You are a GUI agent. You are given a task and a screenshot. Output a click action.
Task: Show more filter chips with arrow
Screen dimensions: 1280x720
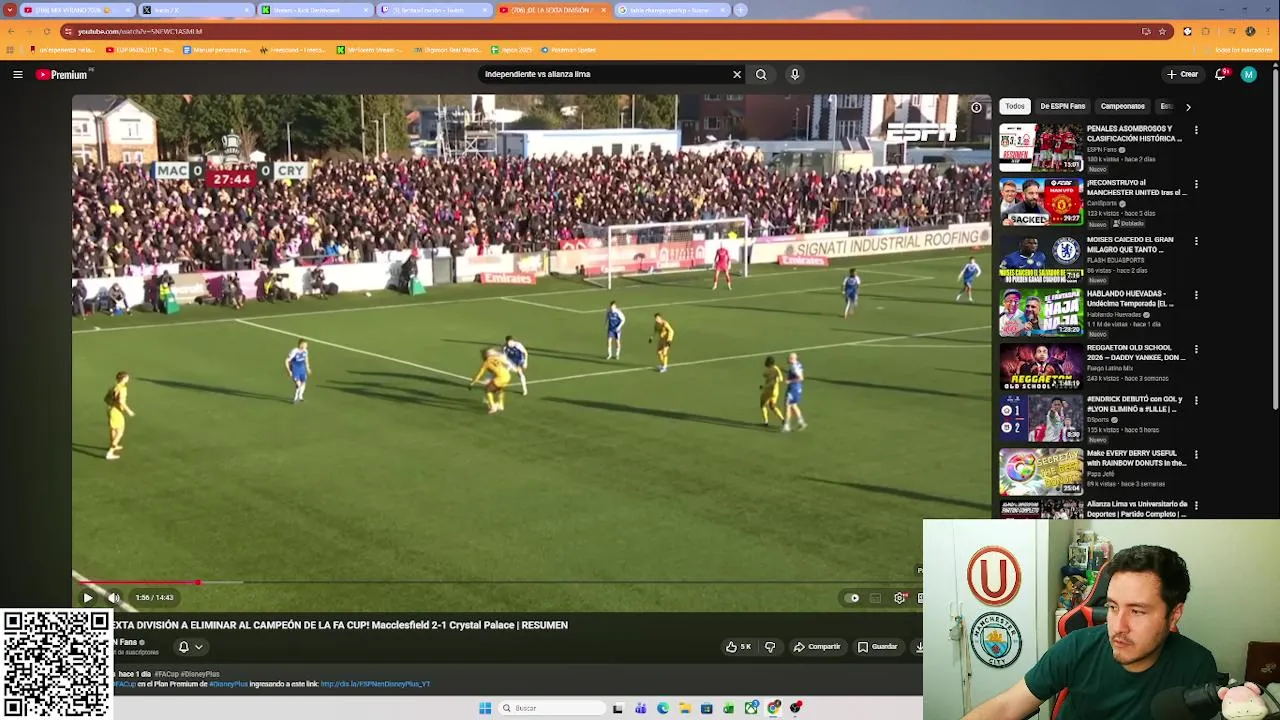pyautogui.click(x=1188, y=106)
